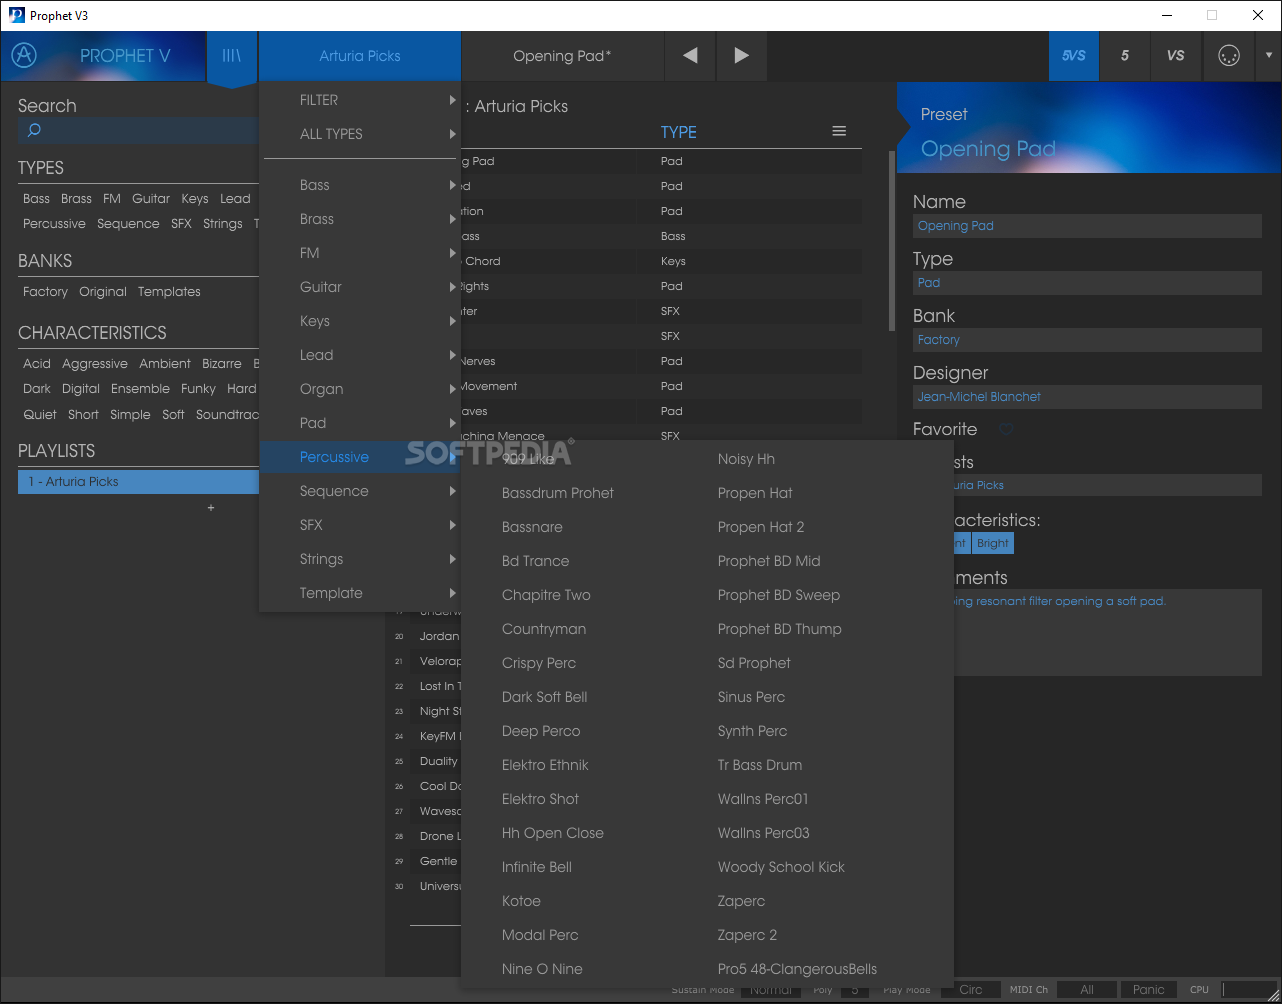Expand the ALL TYPES submenu
The image size is (1282, 1004).
[360, 134]
